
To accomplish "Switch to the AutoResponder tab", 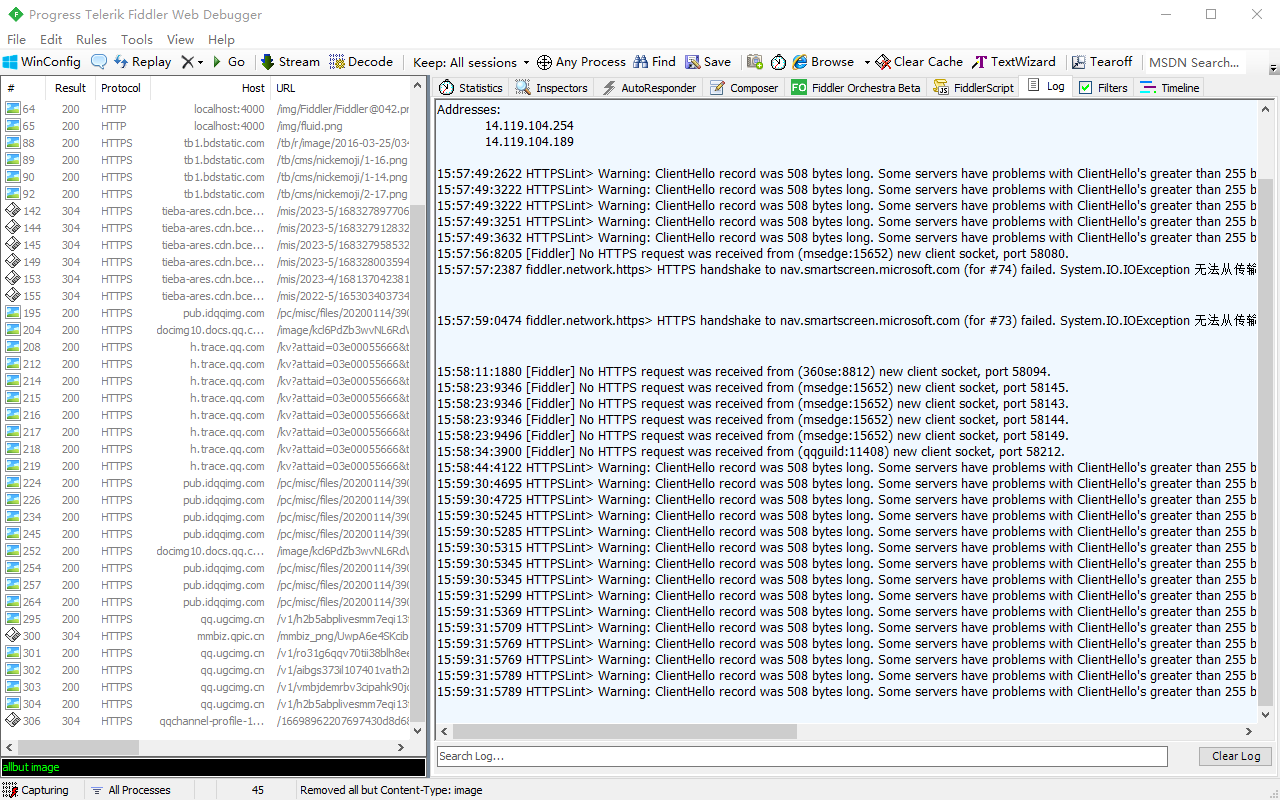I will point(648,88).
